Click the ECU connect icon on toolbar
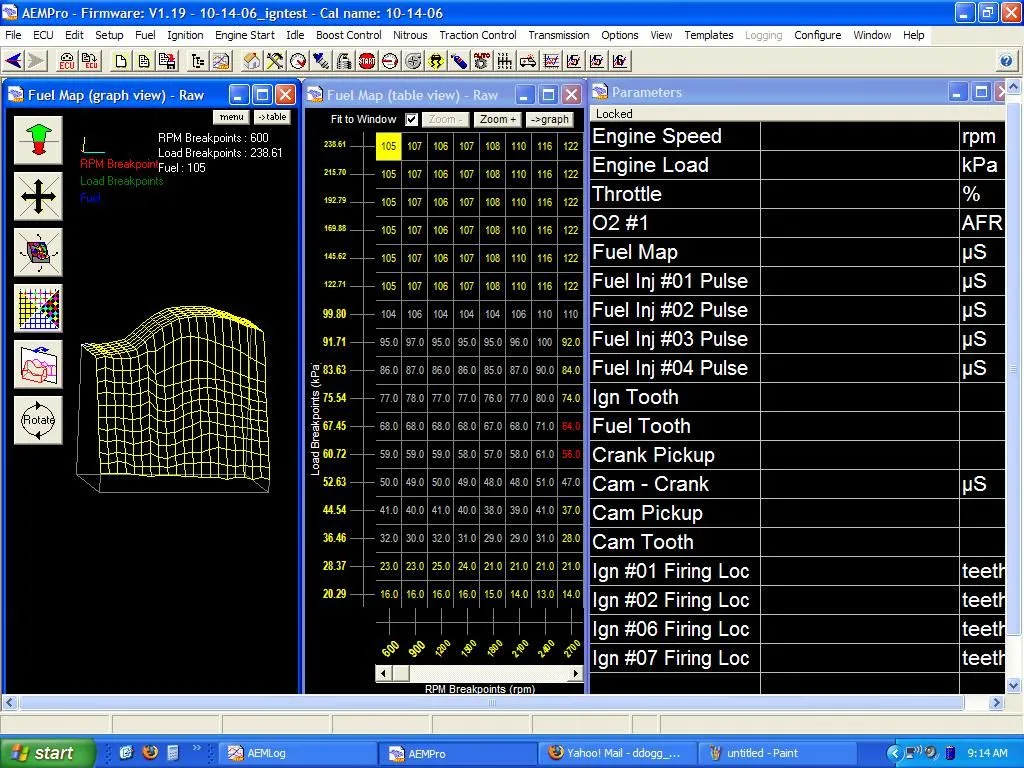This screenshot has width=1024, height=768. click(67, 61)
